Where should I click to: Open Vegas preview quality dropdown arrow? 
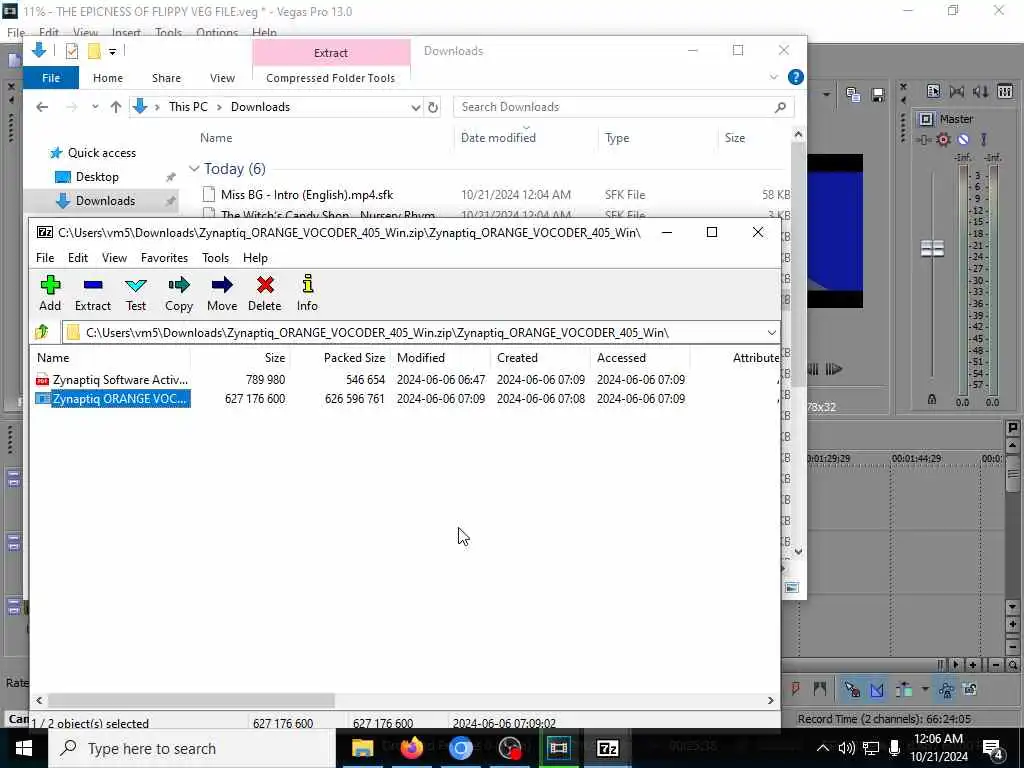click(826, 95)
